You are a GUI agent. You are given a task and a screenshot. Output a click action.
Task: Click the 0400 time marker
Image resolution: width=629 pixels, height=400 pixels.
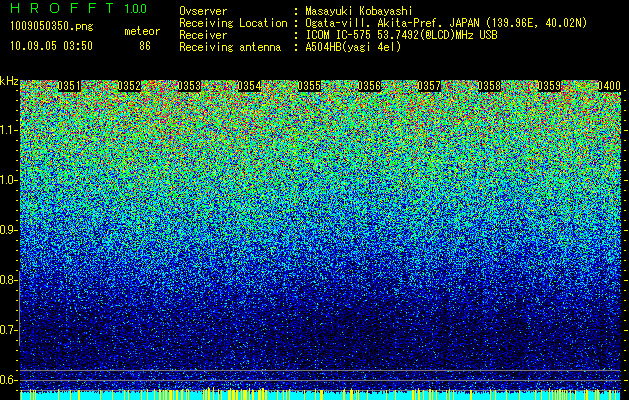point(609,86)
